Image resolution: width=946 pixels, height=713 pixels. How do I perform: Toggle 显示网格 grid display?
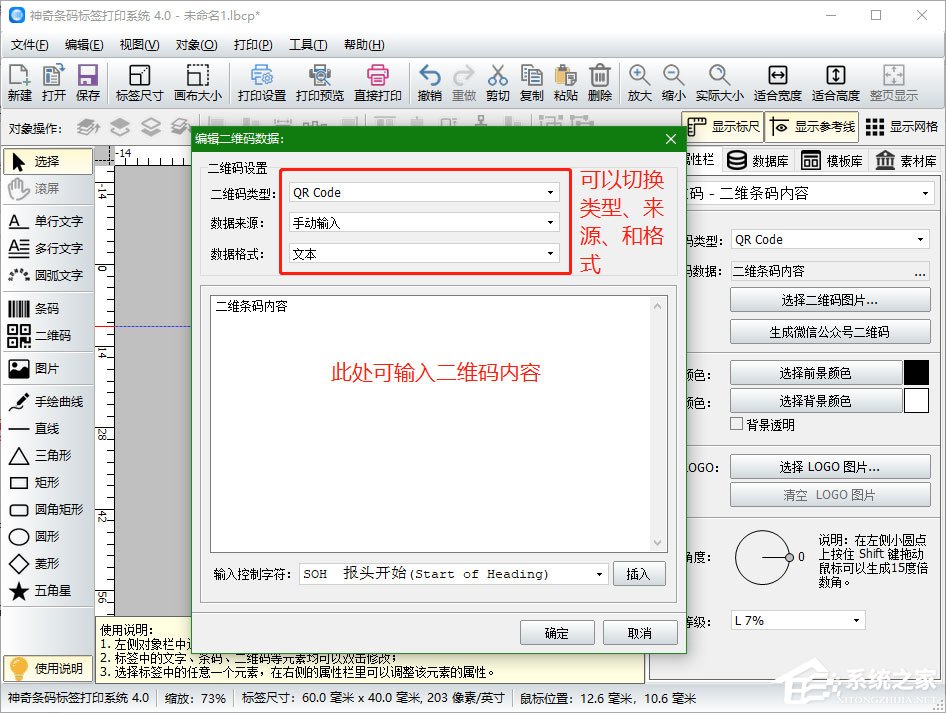pyautogui.click(x=905, y=127)
